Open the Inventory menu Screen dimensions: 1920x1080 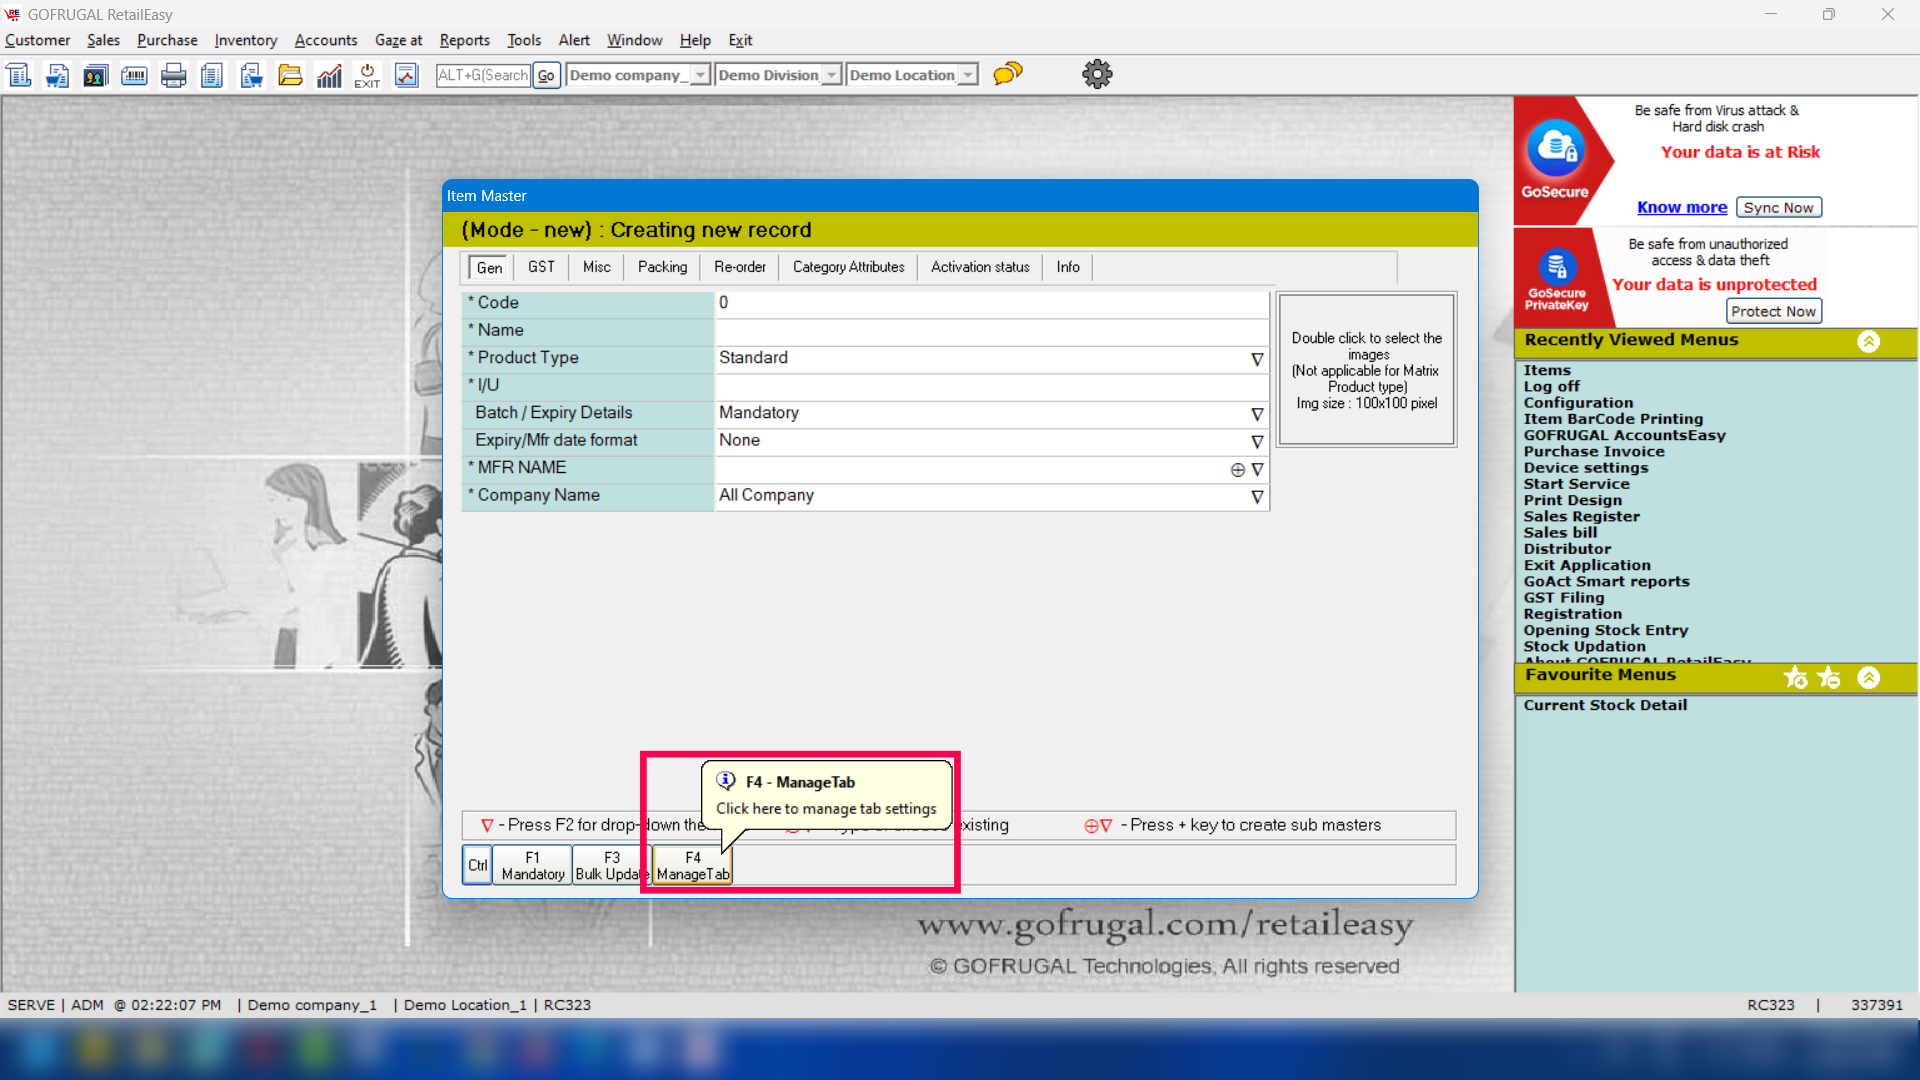(x=245, y=40)
